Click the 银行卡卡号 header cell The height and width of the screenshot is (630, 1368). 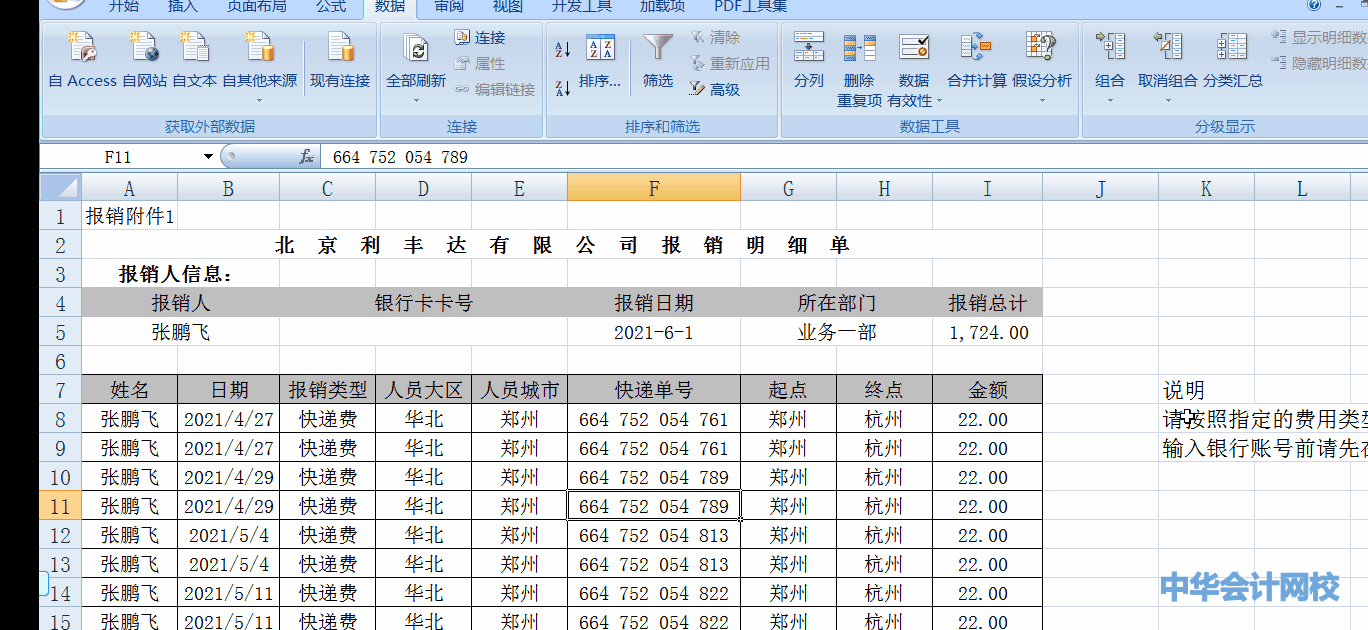click(423, 303)
